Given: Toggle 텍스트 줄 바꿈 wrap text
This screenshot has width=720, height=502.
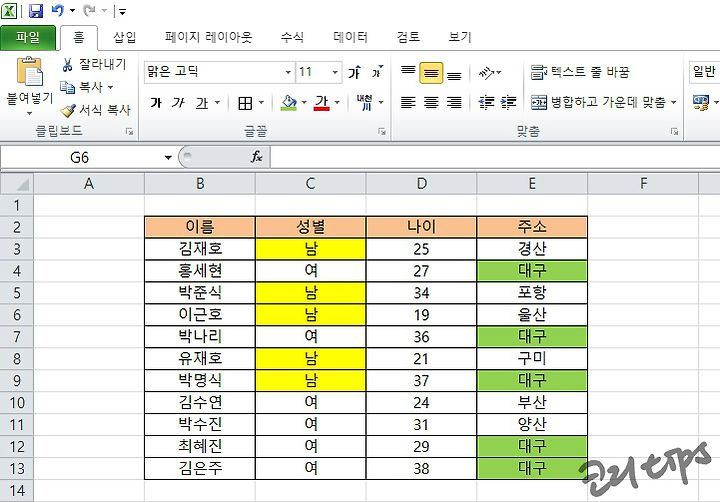Looking at the screenshot, I should coord(580,72).
